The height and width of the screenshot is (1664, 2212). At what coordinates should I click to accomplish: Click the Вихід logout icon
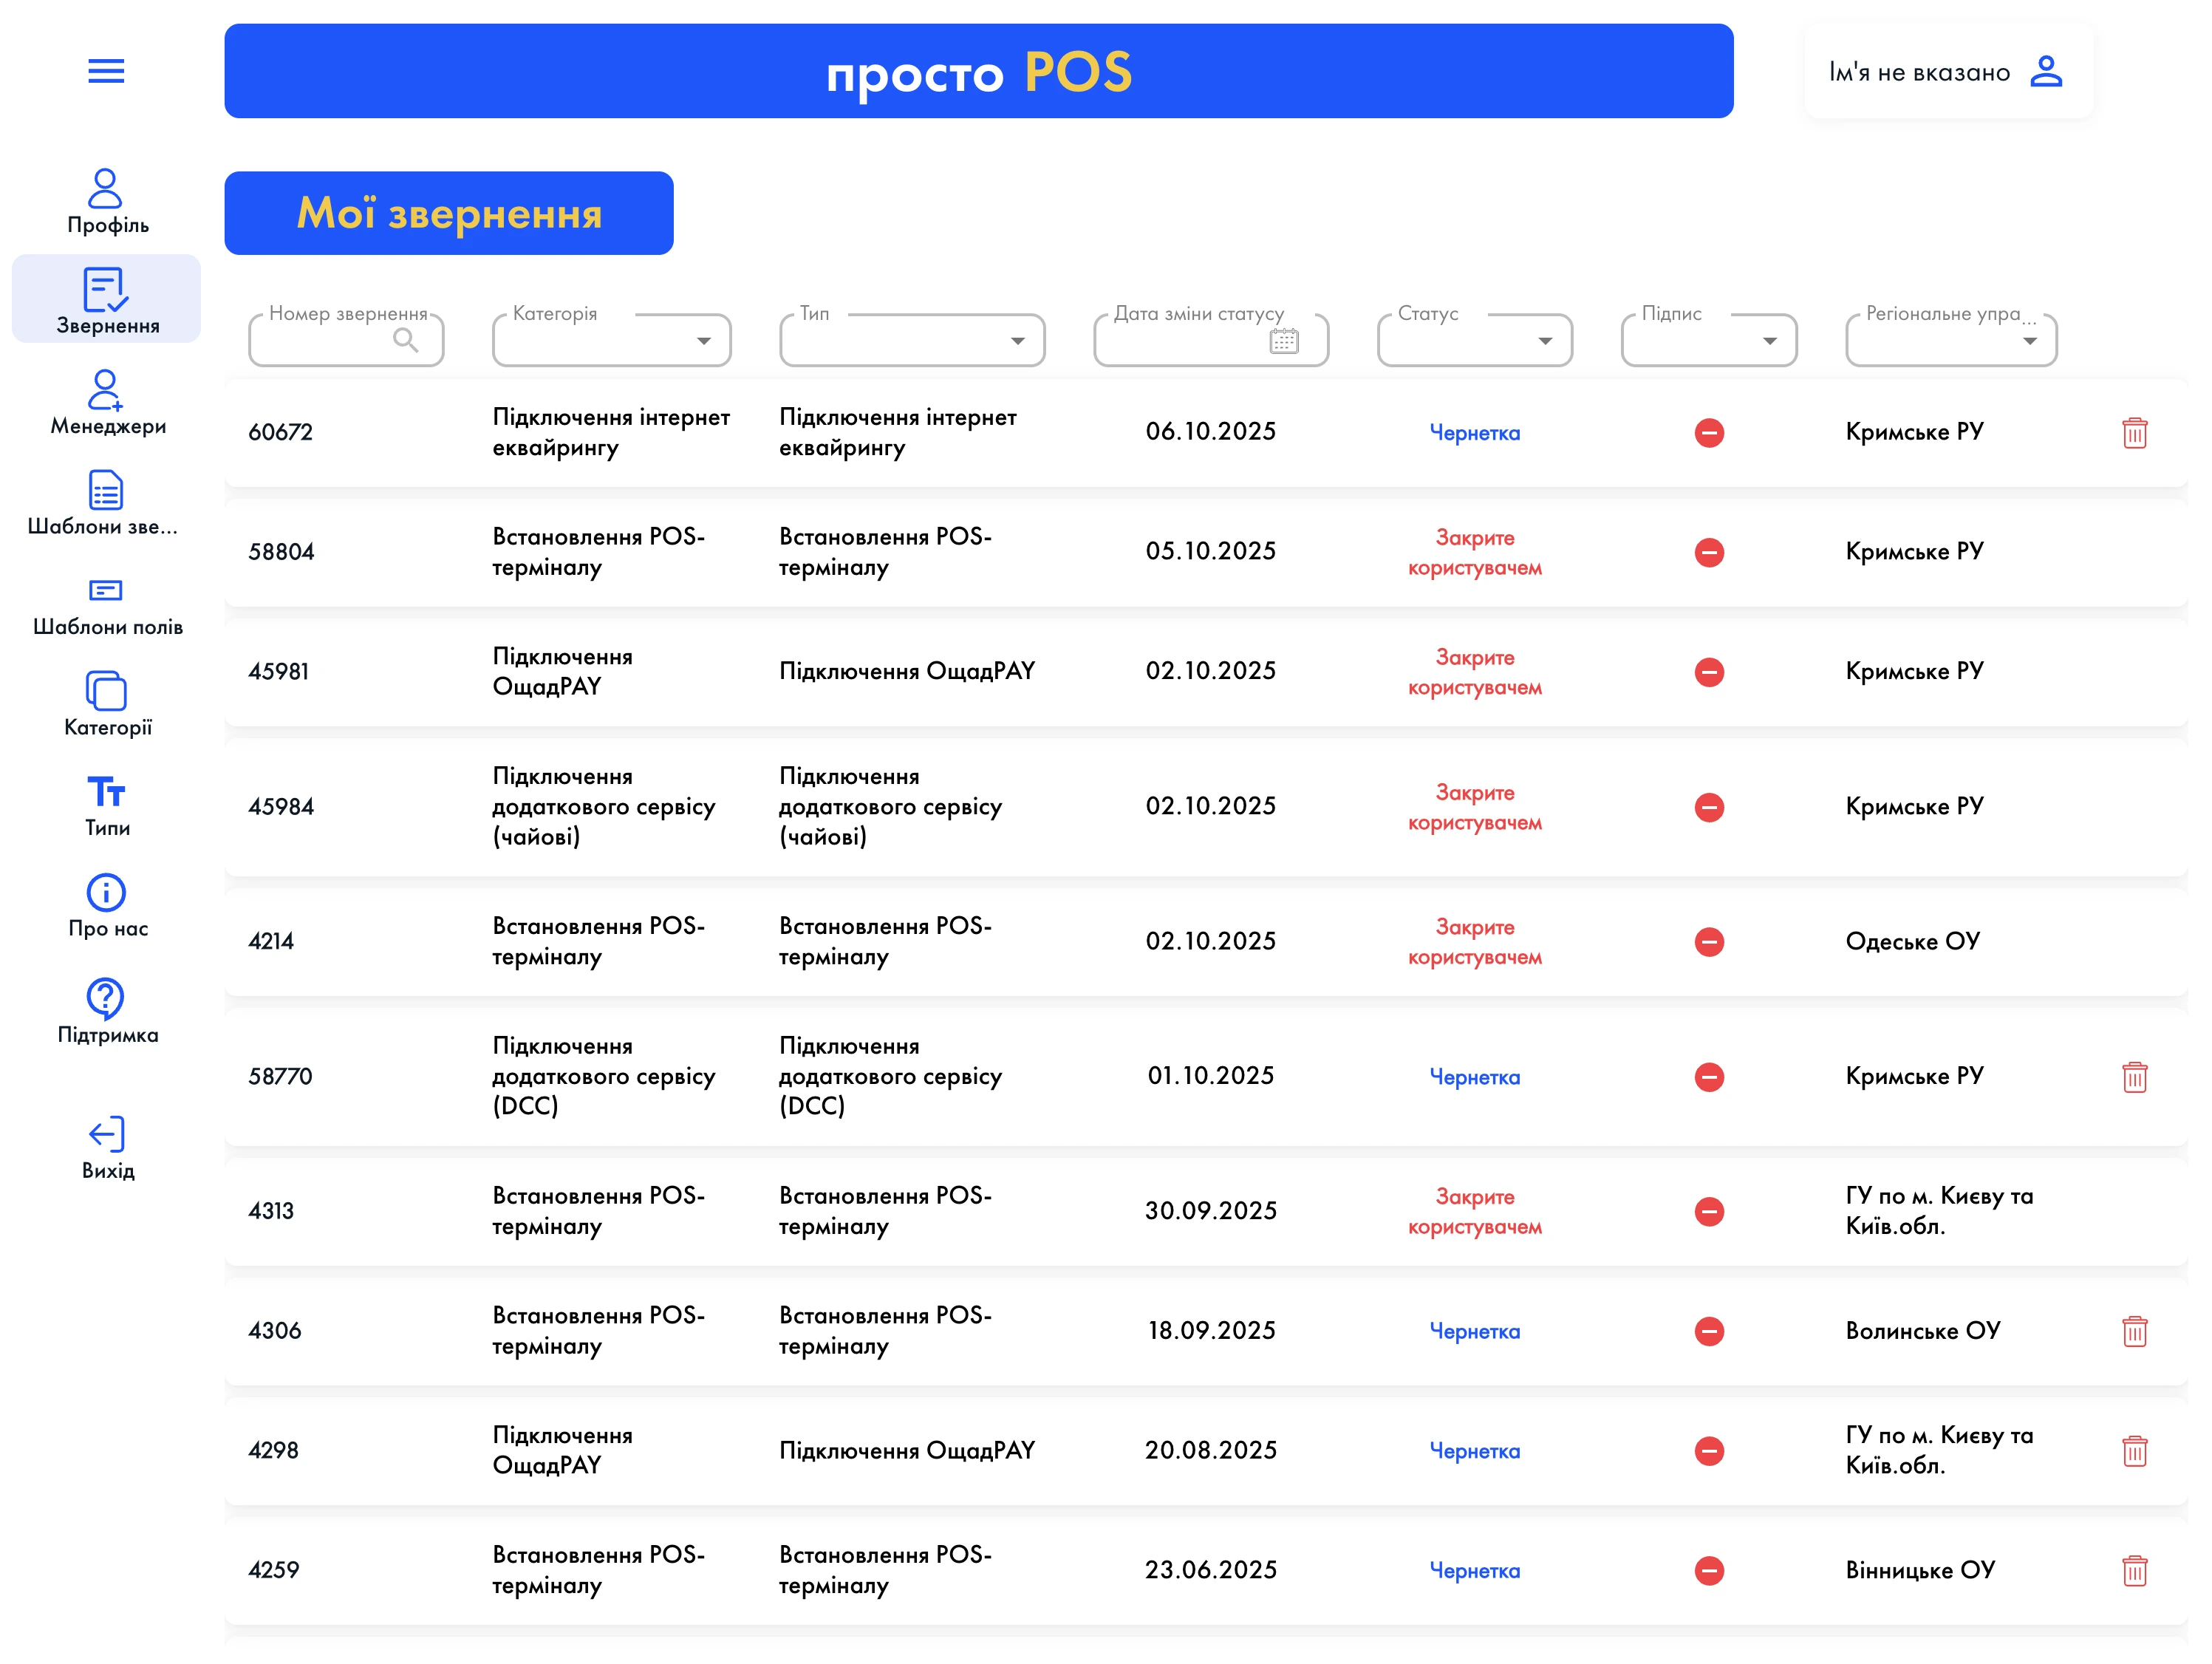coord(106,1134)
